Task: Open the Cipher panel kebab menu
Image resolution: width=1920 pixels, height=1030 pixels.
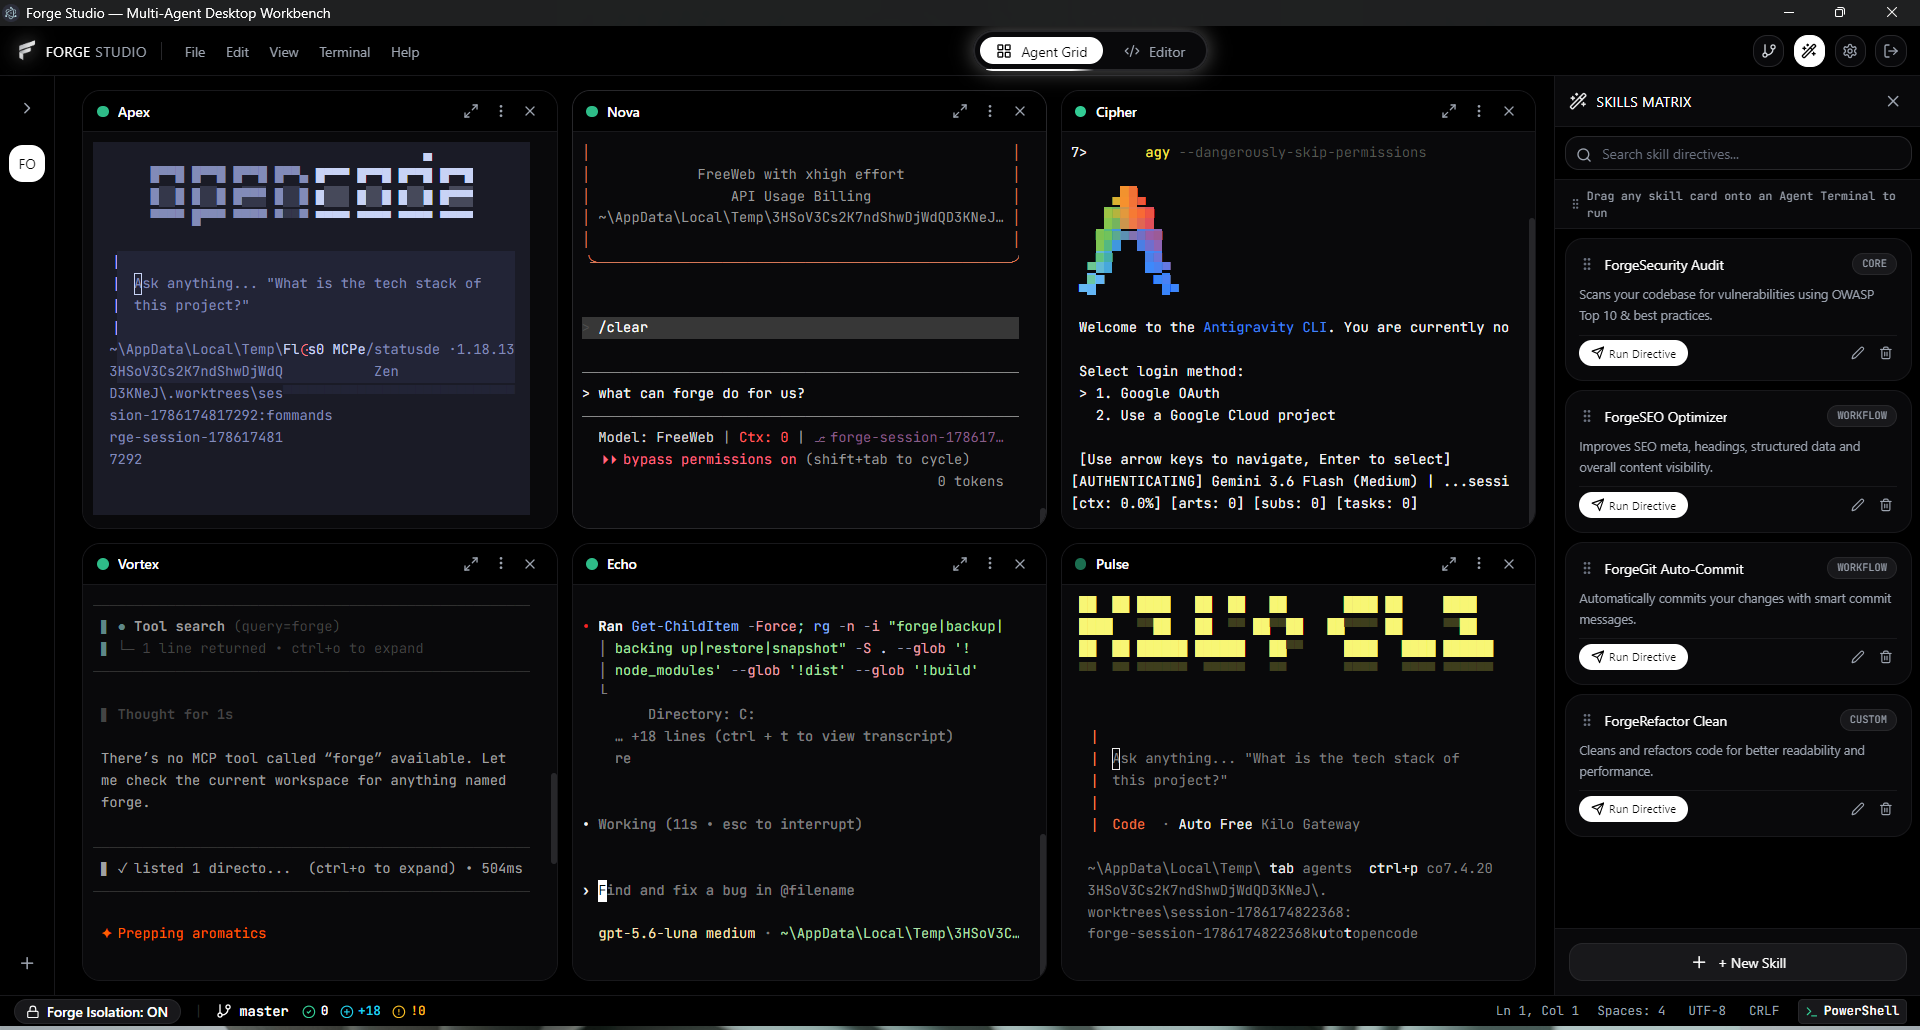Action: click(x=1479, y=112)
